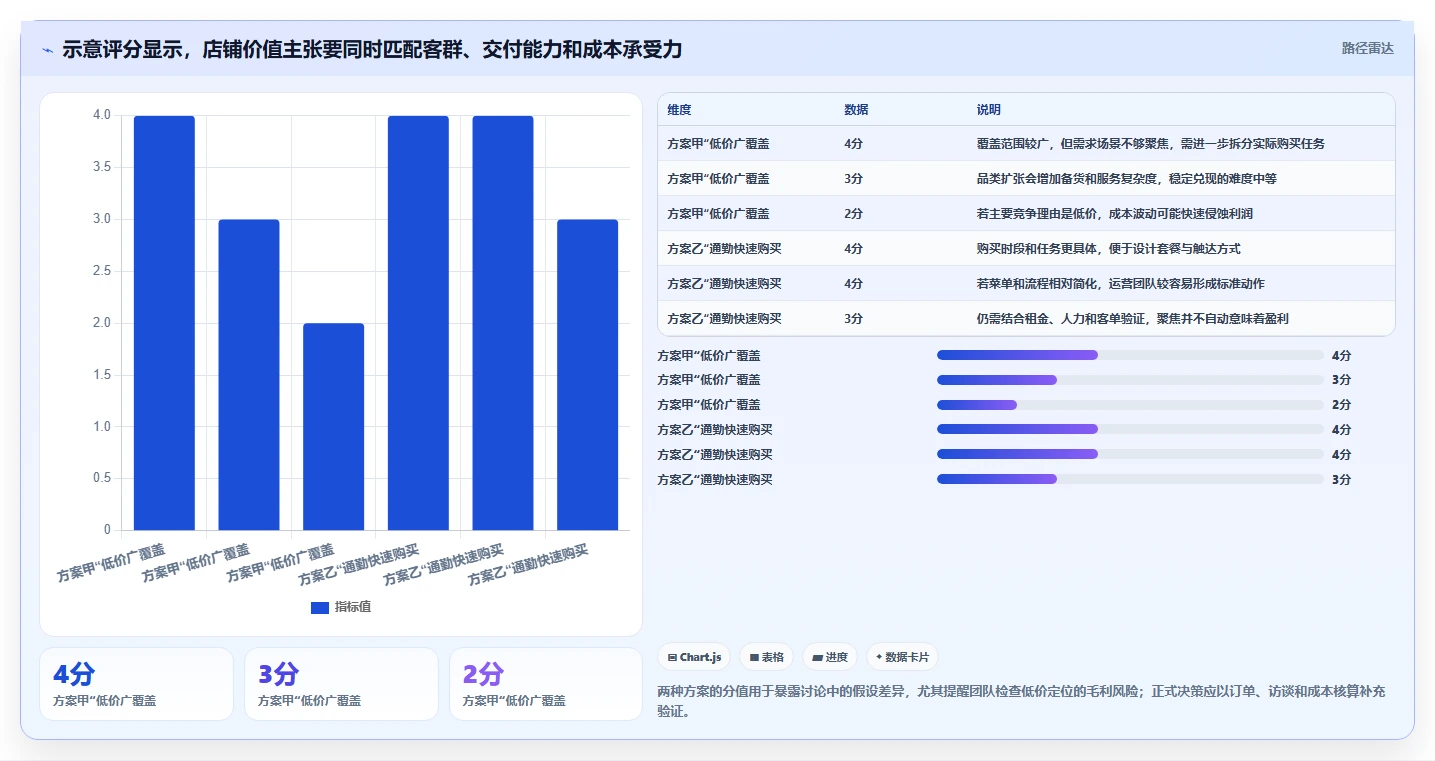
Task: Open the 2分 data card
Action: 546,684
